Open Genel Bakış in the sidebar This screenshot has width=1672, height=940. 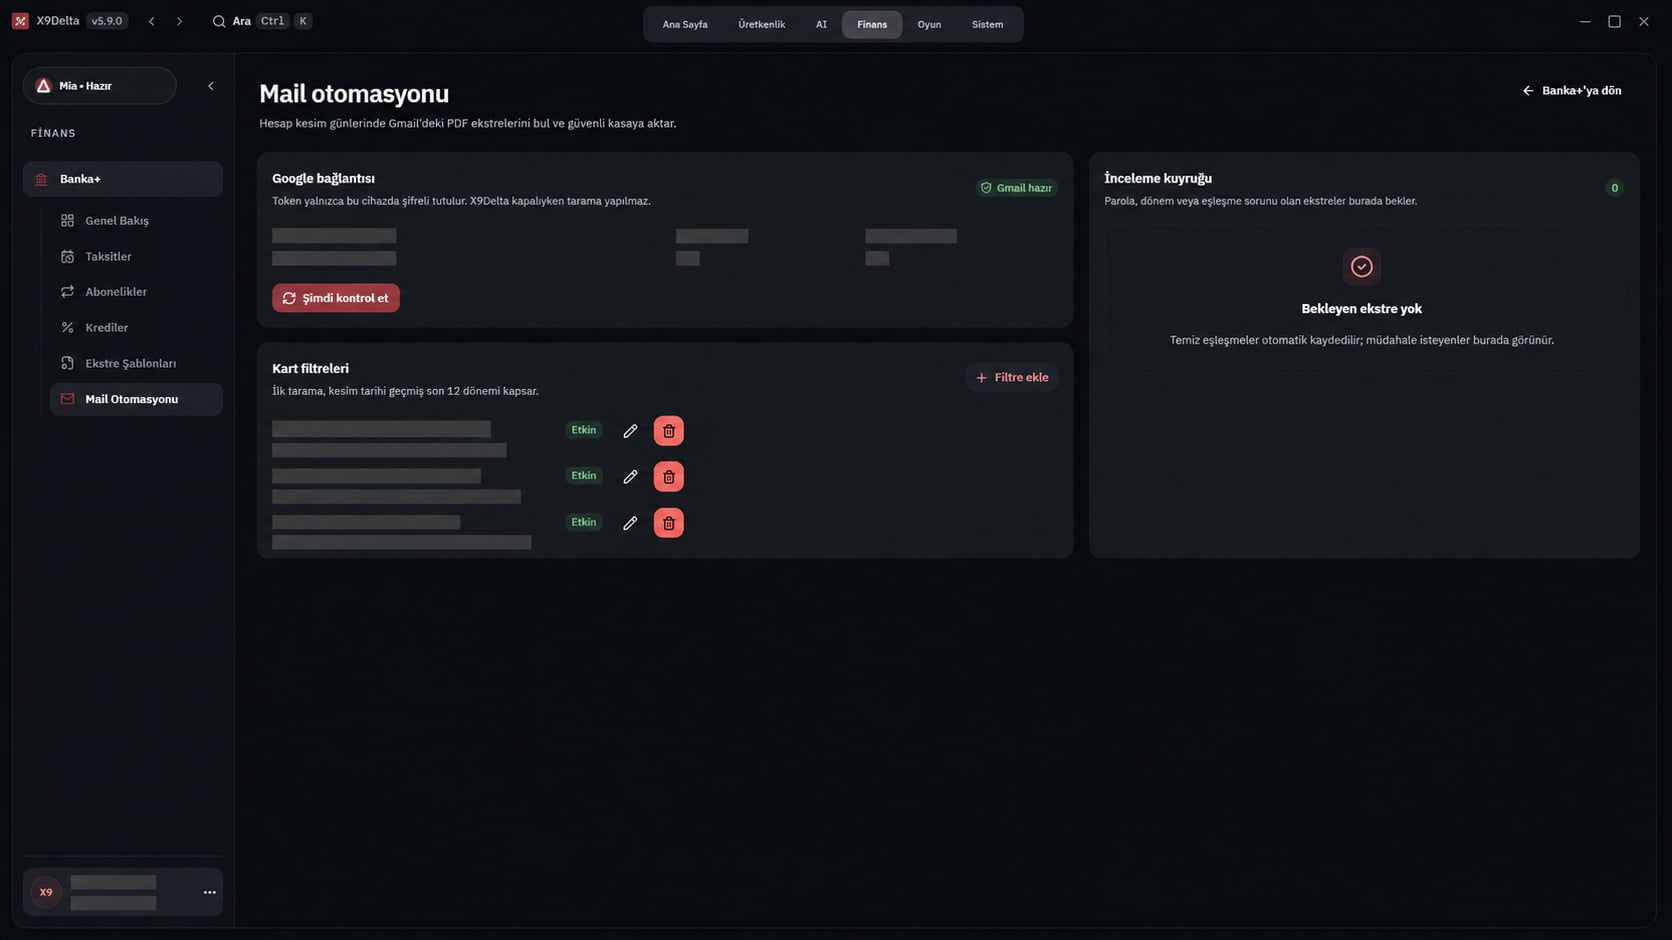pos(136,220)
